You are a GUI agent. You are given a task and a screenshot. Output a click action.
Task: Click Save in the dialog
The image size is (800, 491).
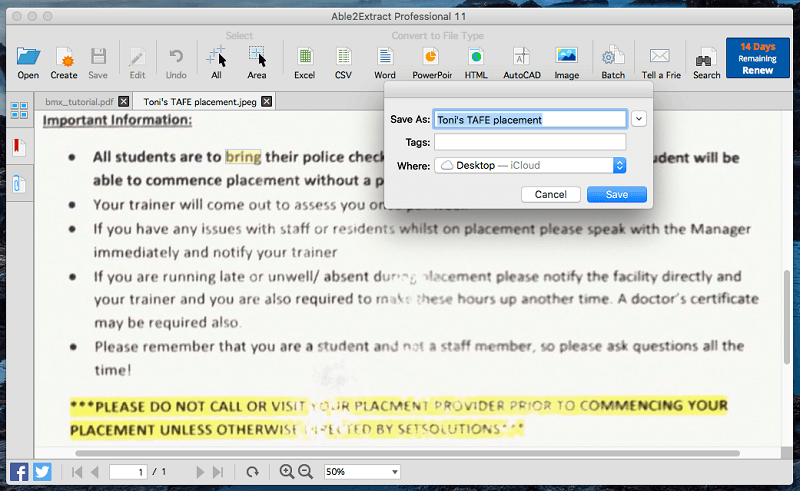[616, 194]
